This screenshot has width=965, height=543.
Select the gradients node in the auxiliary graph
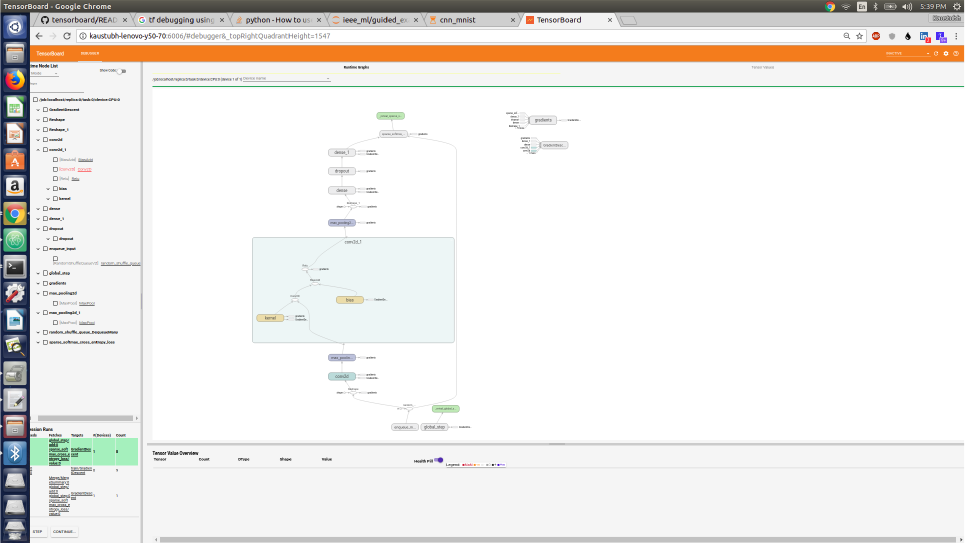[543, 120]
